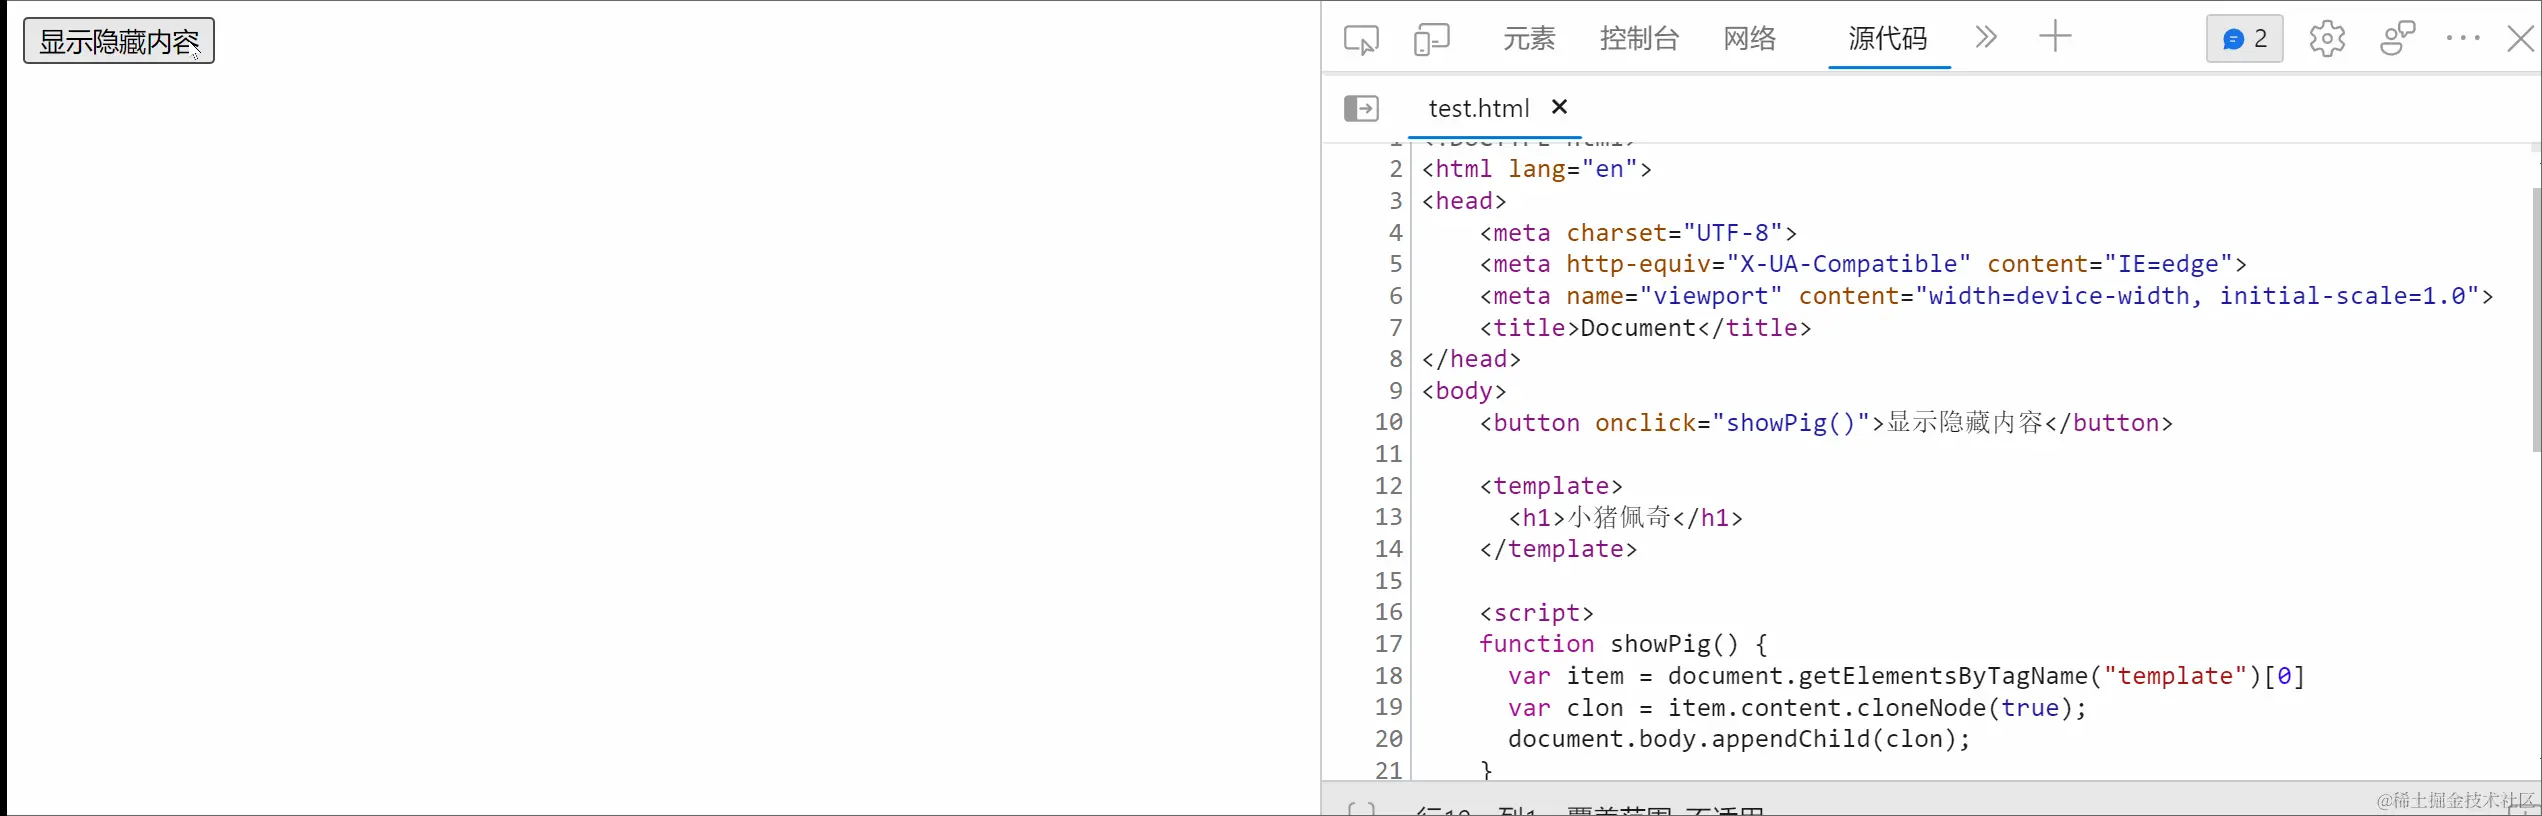Open DevTools settings gear
Viewport: 2542px width, 816px height.
(x=2327, y=39)
